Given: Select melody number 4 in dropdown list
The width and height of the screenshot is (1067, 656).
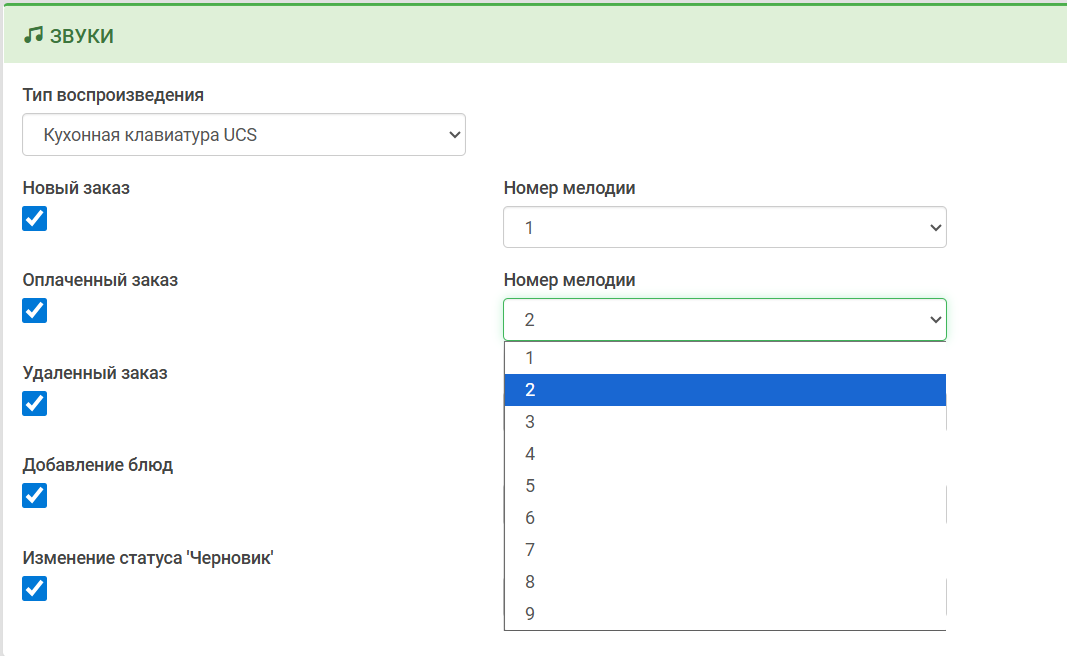Looking at the screenshot, I should point(724,454).
